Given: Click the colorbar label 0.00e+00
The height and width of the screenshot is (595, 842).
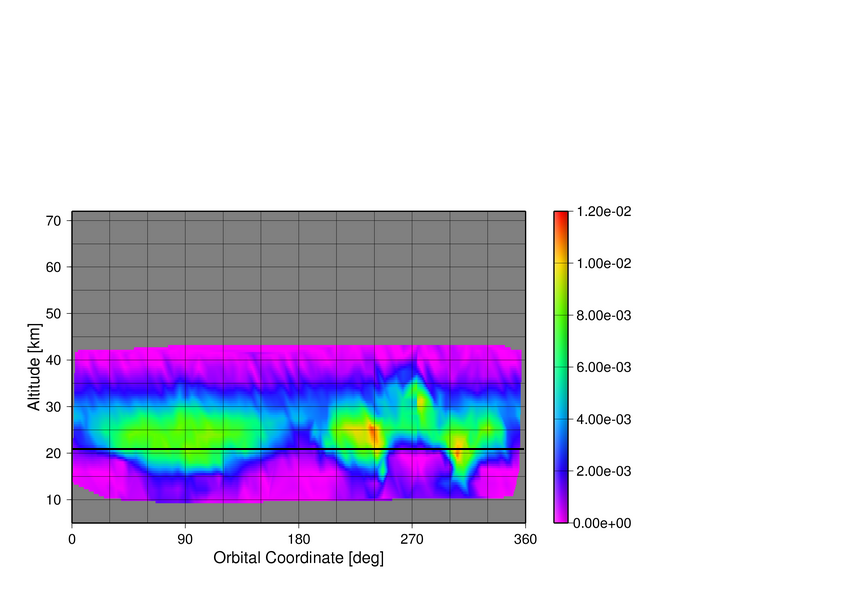Looking at the screenshot, I should pyautogui.click(x=603, y=523).
